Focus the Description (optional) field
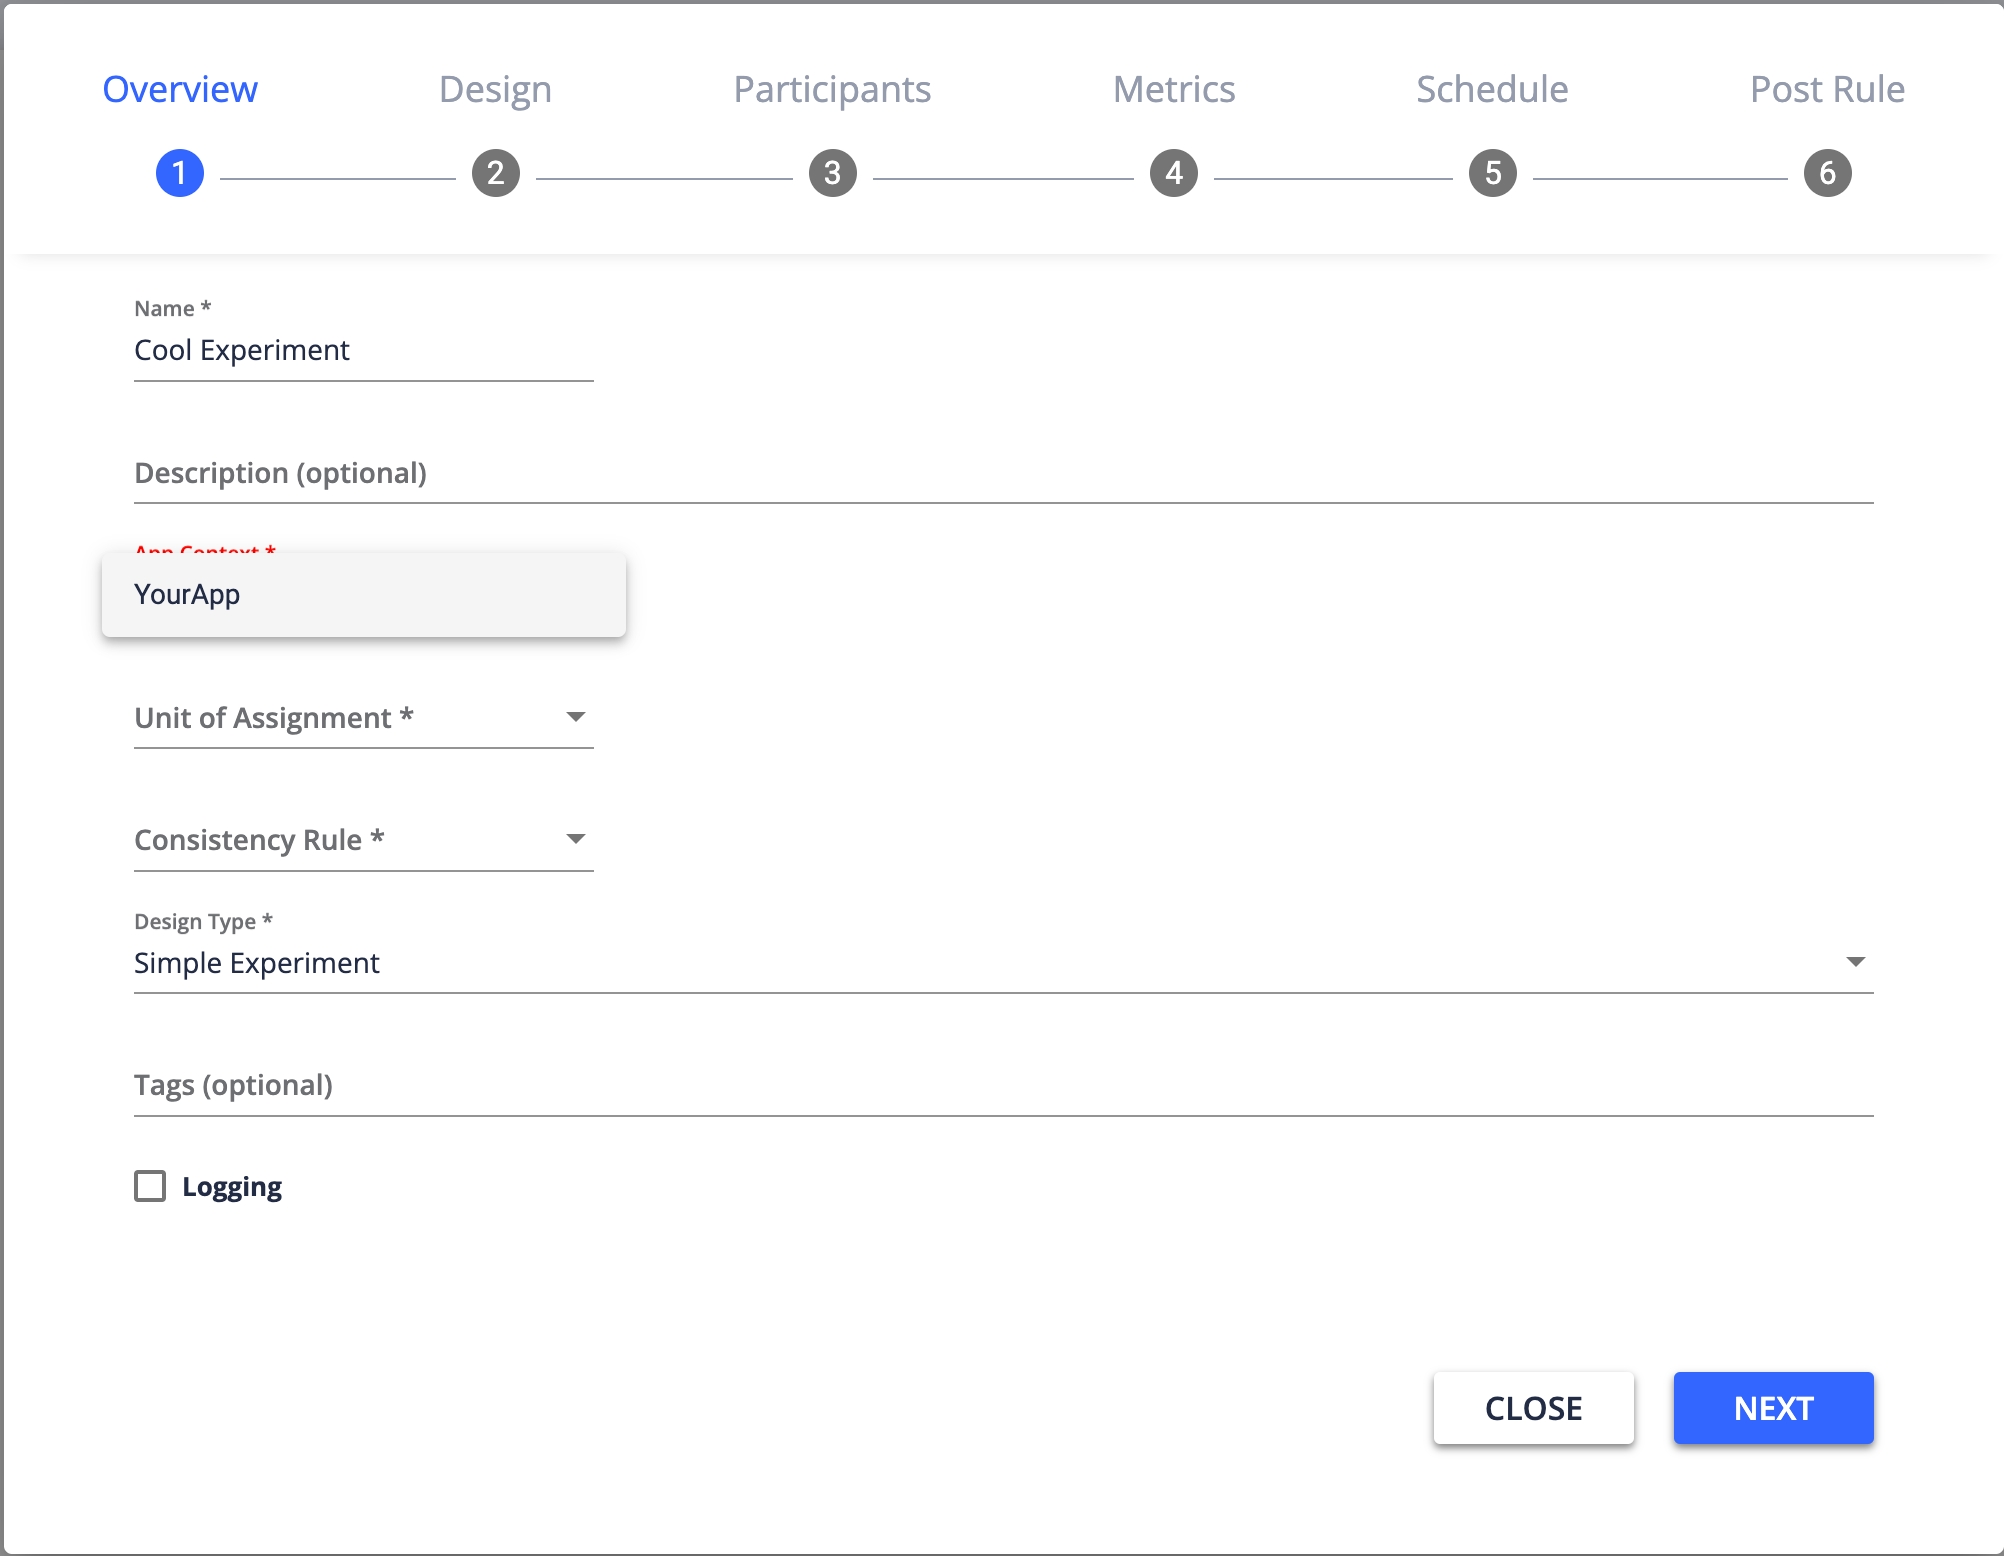2004x1556 pixels. coord(1003,474)
